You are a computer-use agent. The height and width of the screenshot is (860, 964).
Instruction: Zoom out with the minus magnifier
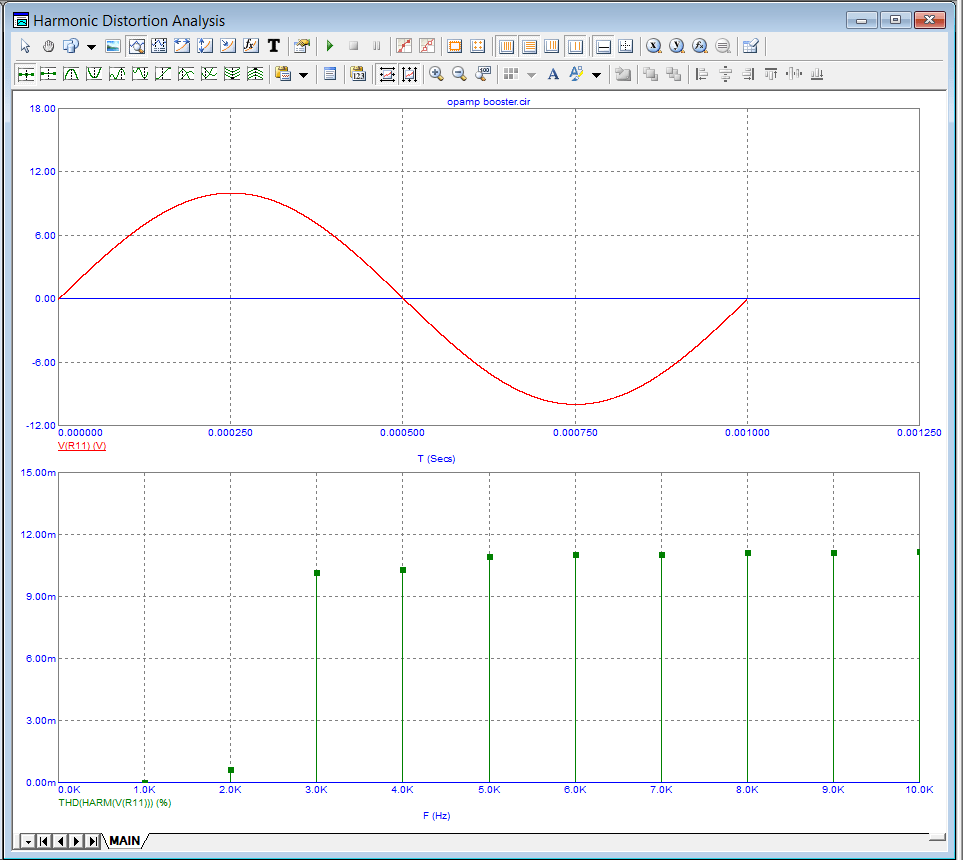tap(459, 74)
